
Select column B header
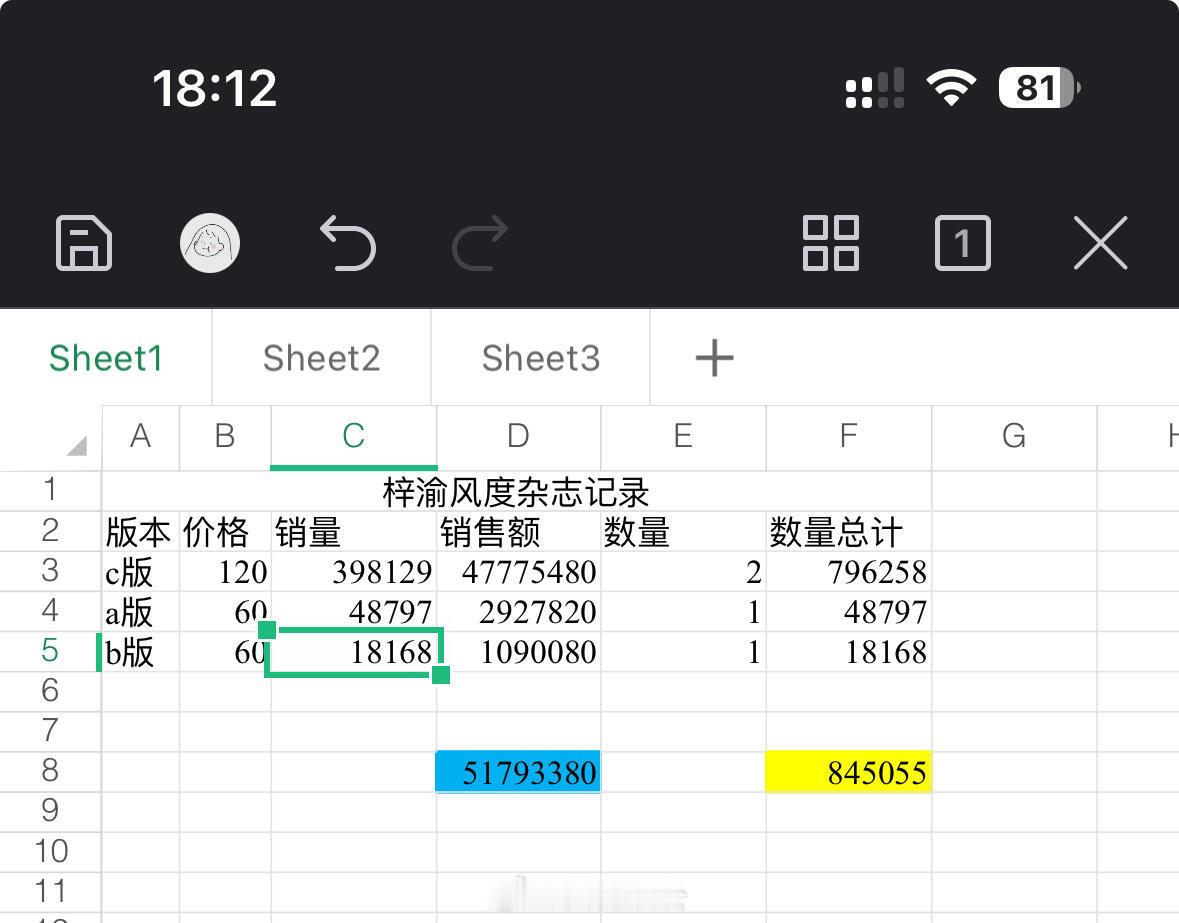(x=225, y=436)
